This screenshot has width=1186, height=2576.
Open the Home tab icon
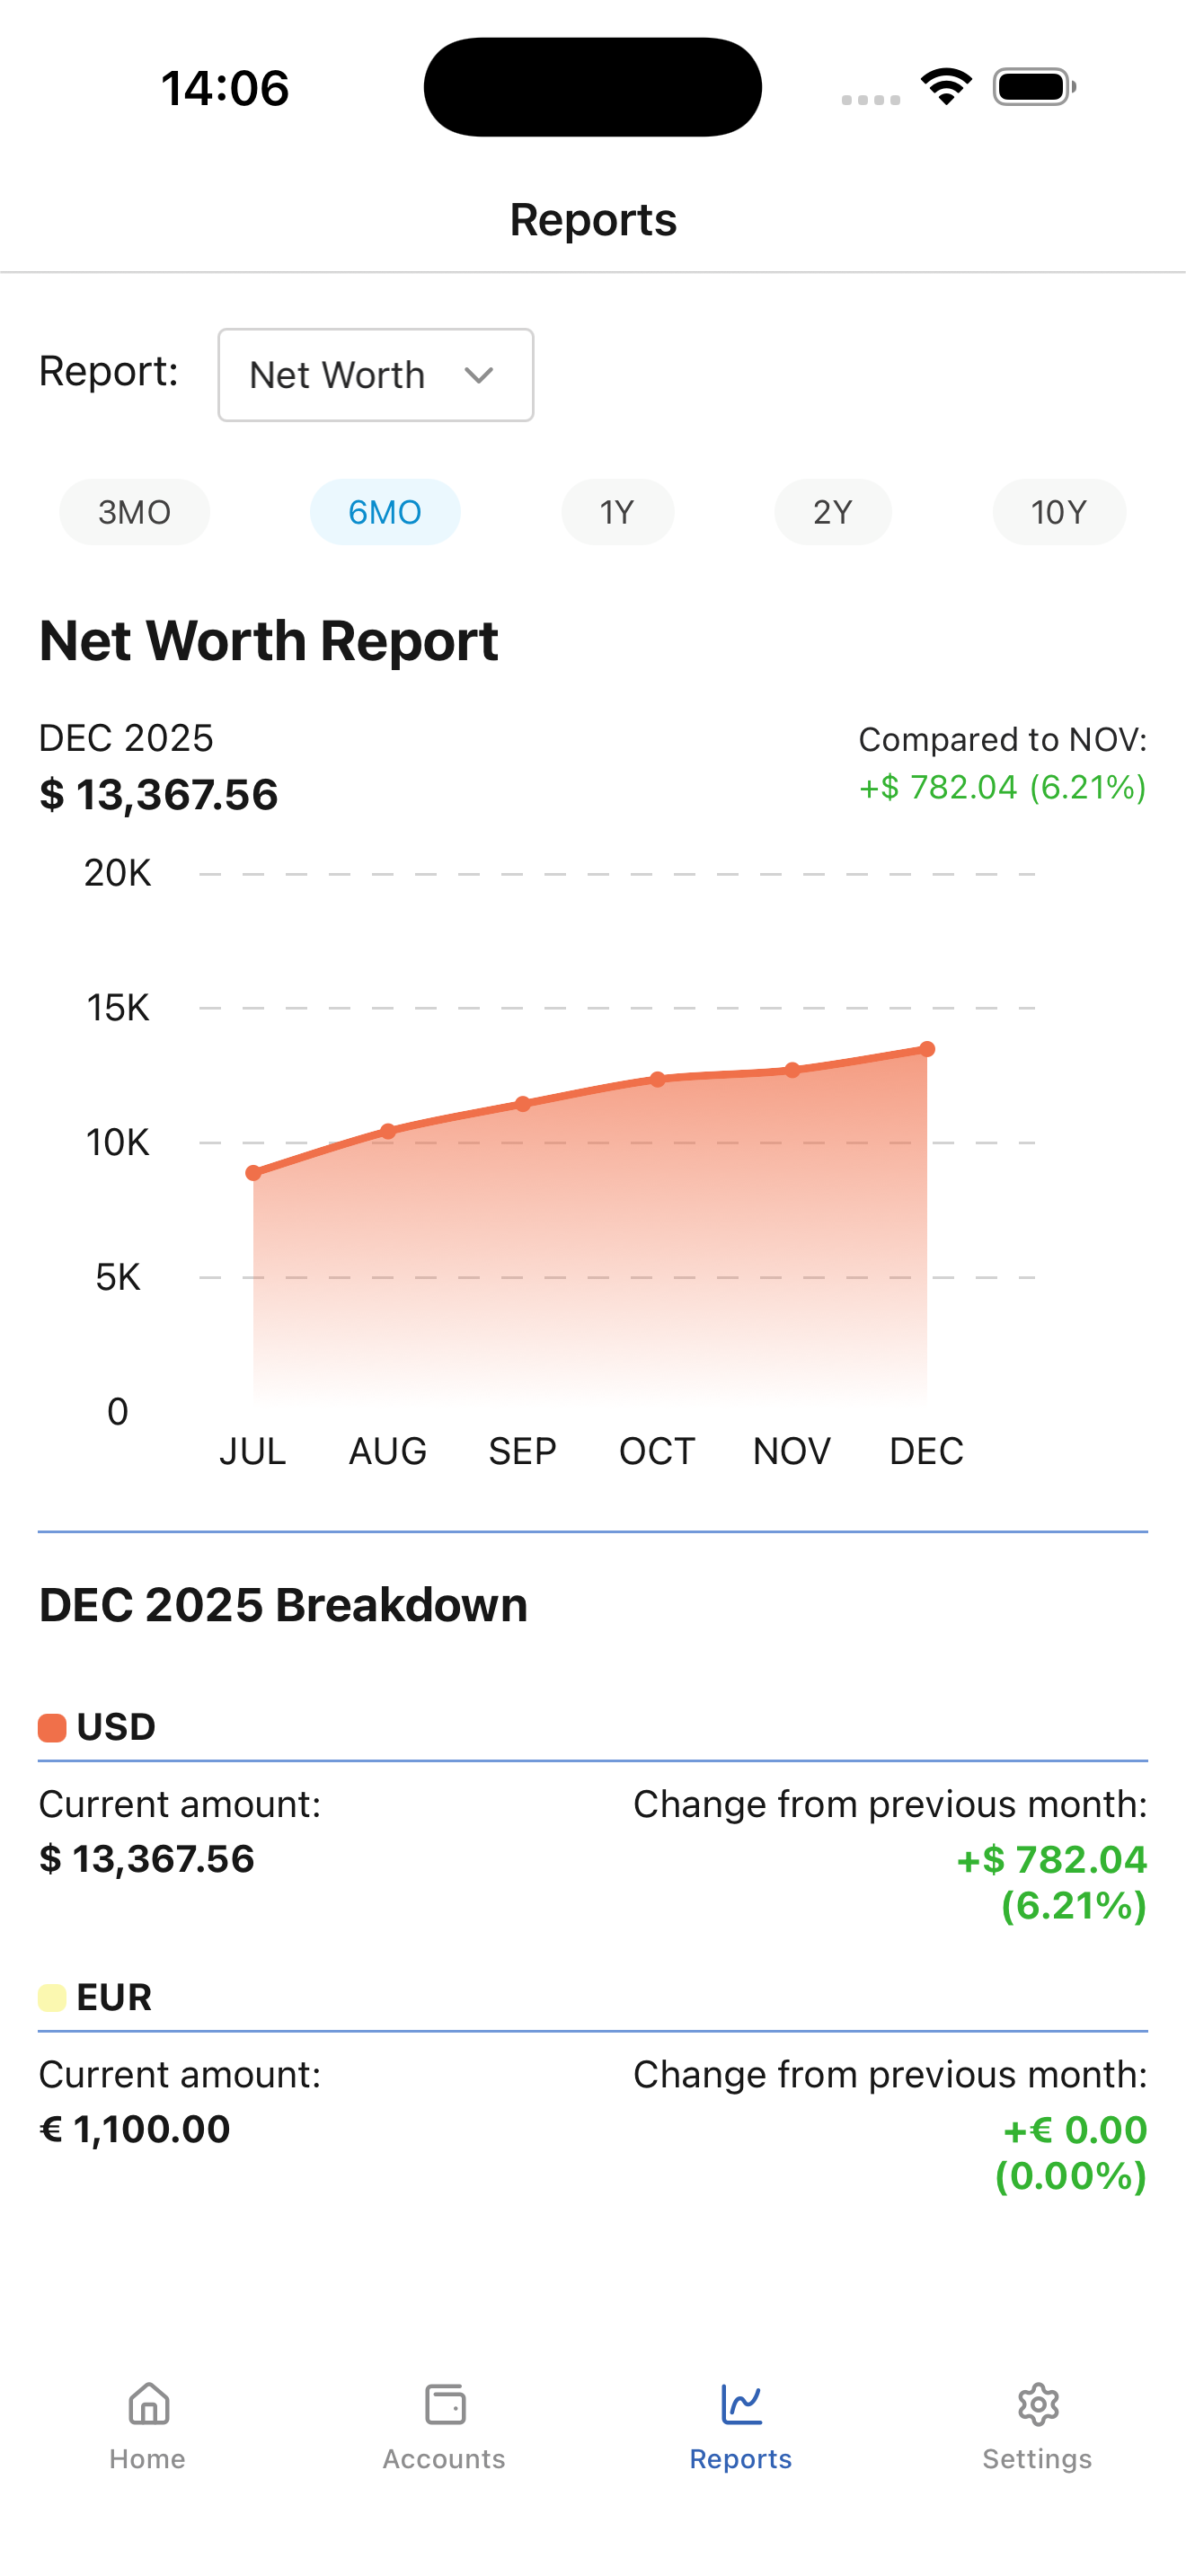coord(148,2404)
